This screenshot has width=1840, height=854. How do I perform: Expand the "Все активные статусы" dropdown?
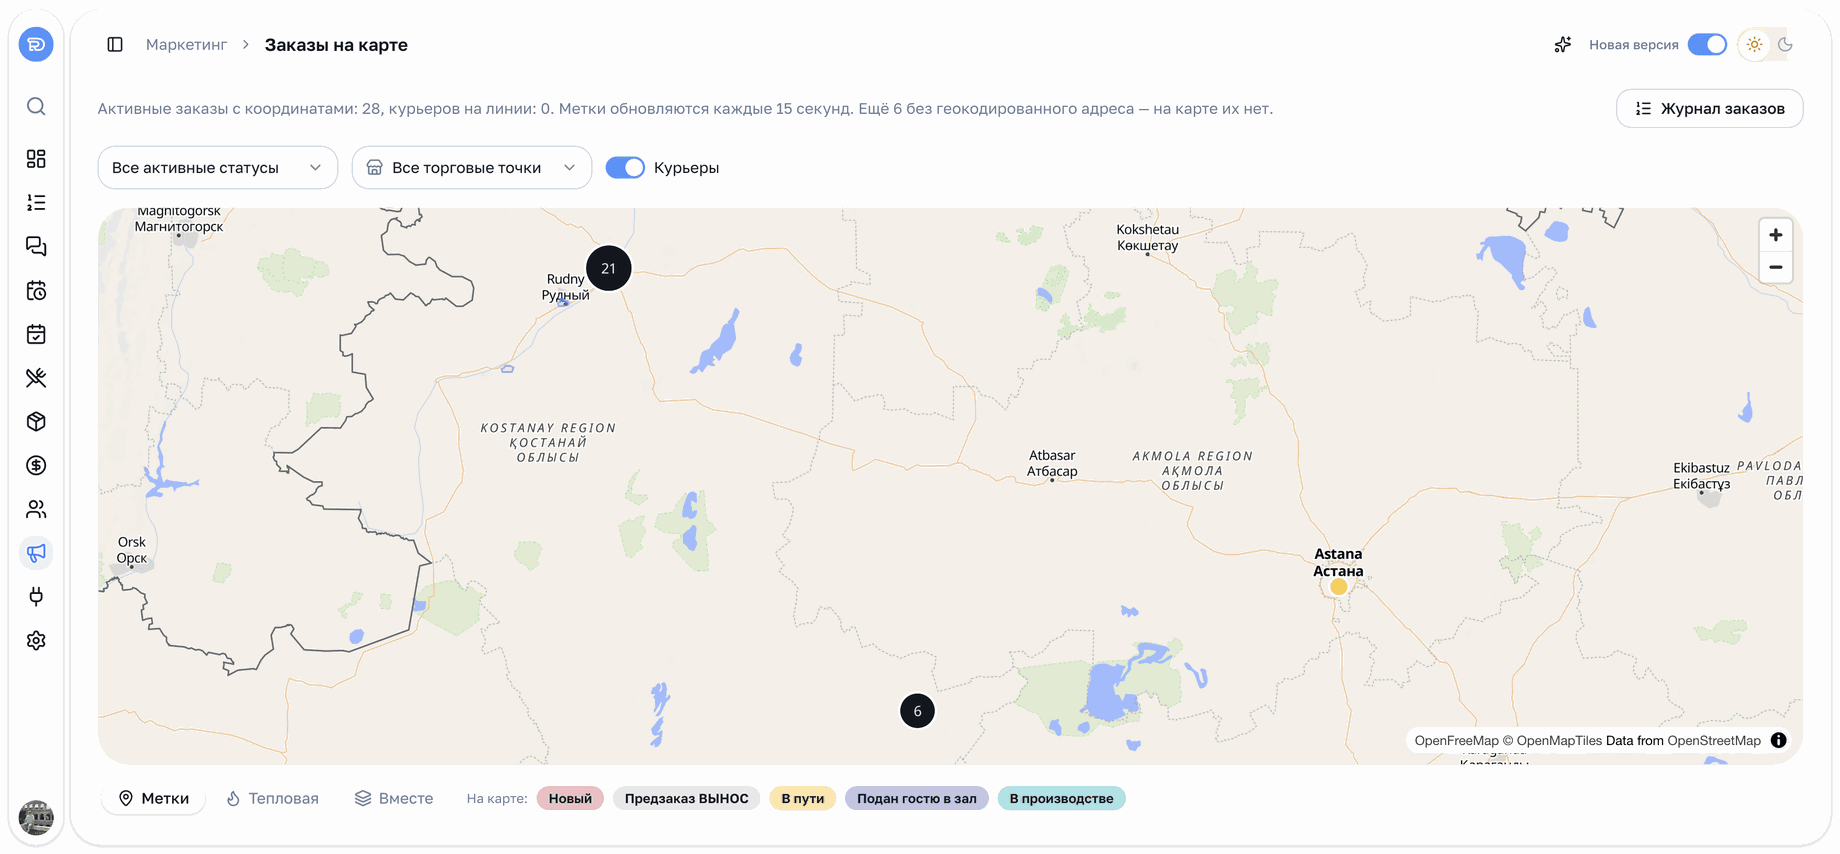(217, 168)
